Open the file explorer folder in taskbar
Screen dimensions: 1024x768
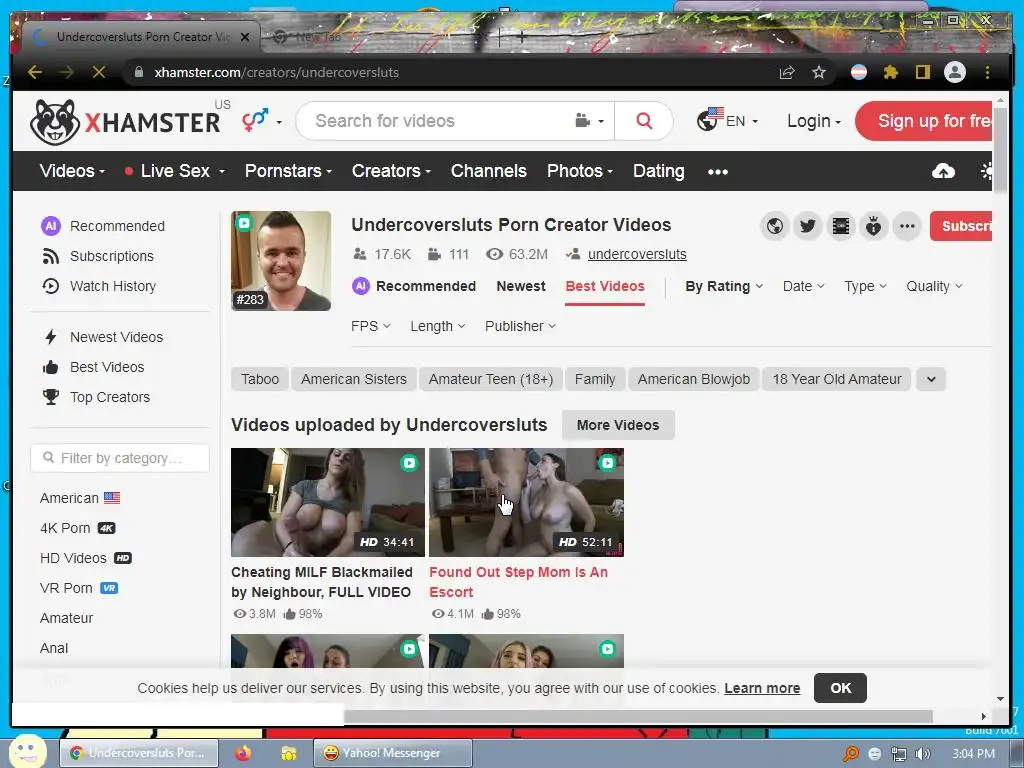coord(288,753)
